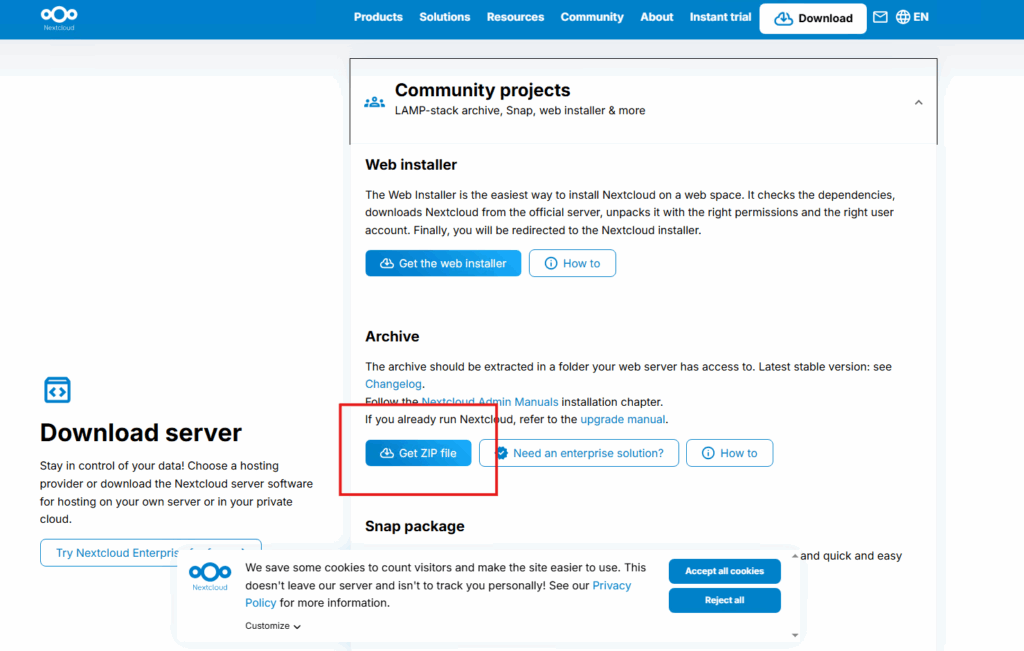Click the Nextcloud logo in cookie banner

coord(210,575)
